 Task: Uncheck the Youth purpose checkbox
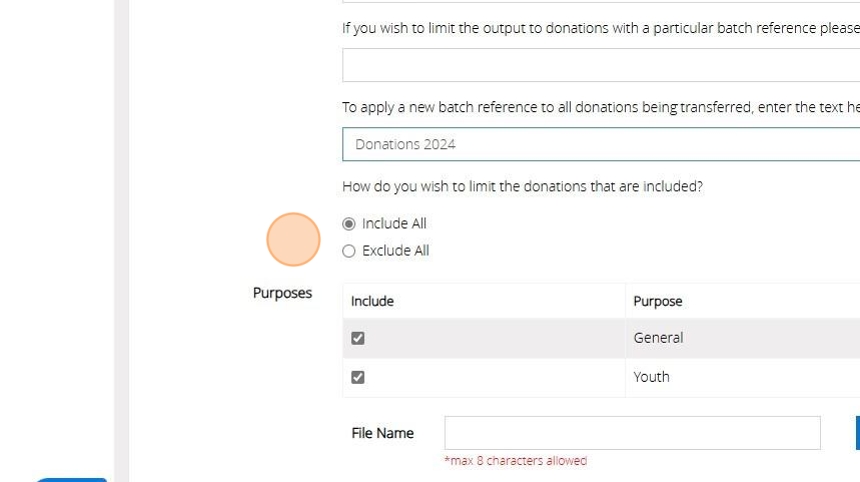tap(358, 378)
